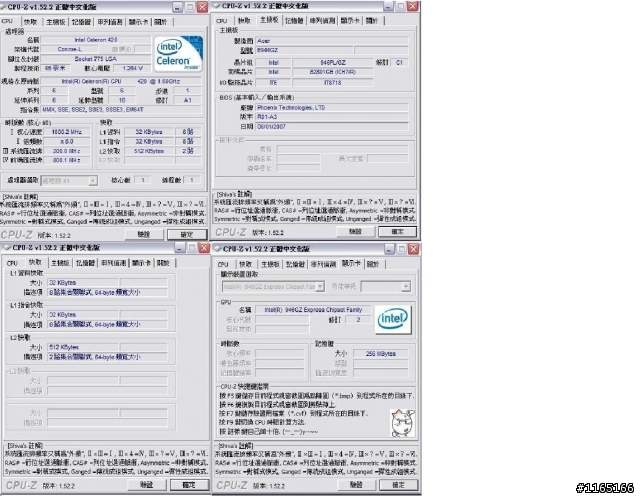Click the 800.1 MHz rated FSB value
Screen dimensions: 640x496
tap(67, 160)
